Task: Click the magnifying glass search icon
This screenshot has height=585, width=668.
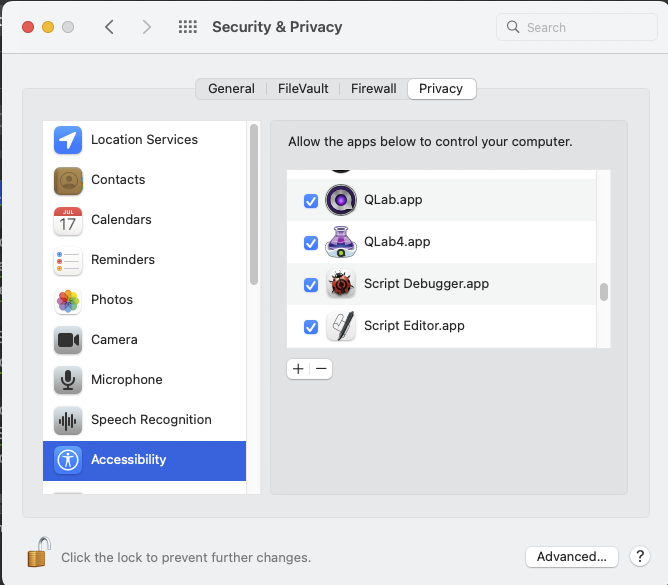Action: click(513, 27)
